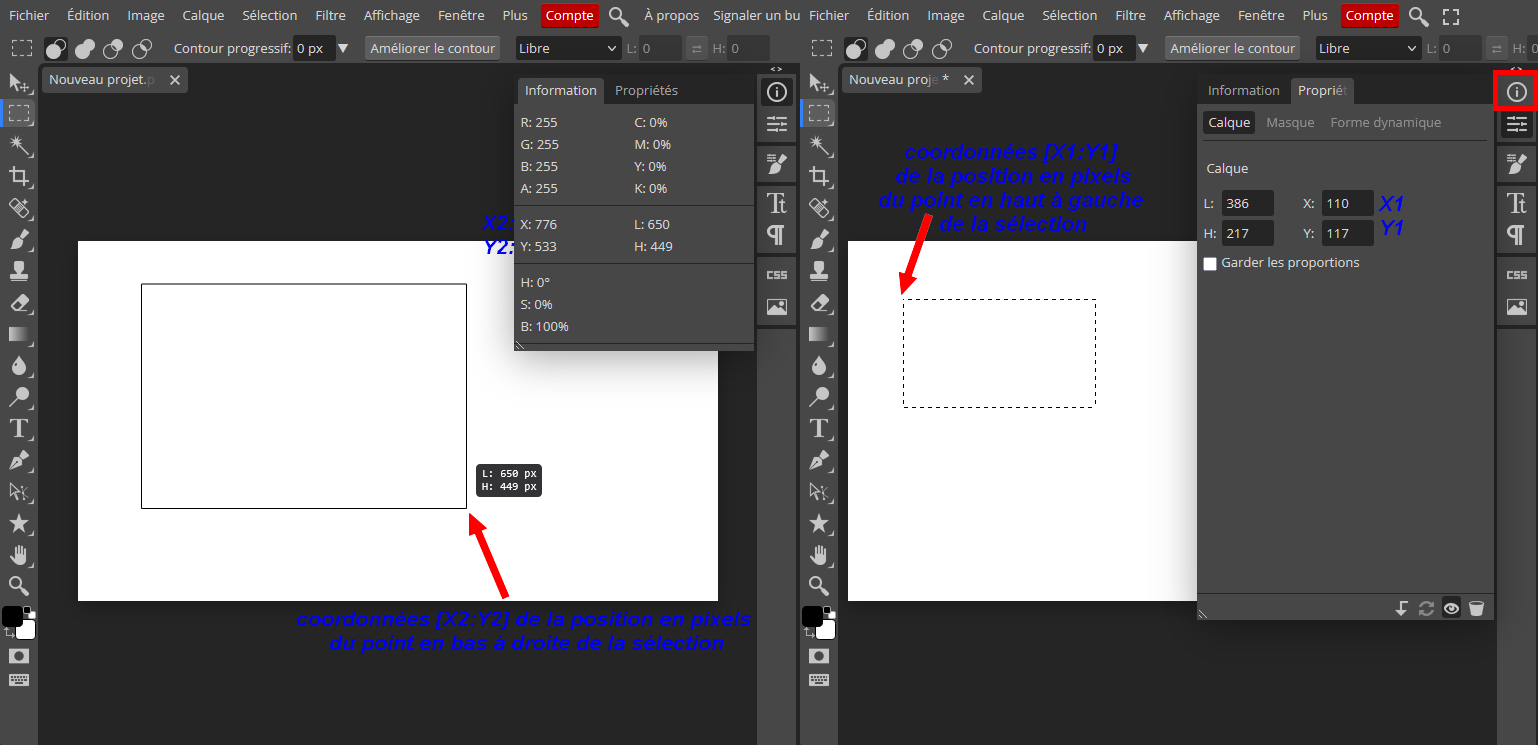Select the Text tool in the left window

[19, 428]
